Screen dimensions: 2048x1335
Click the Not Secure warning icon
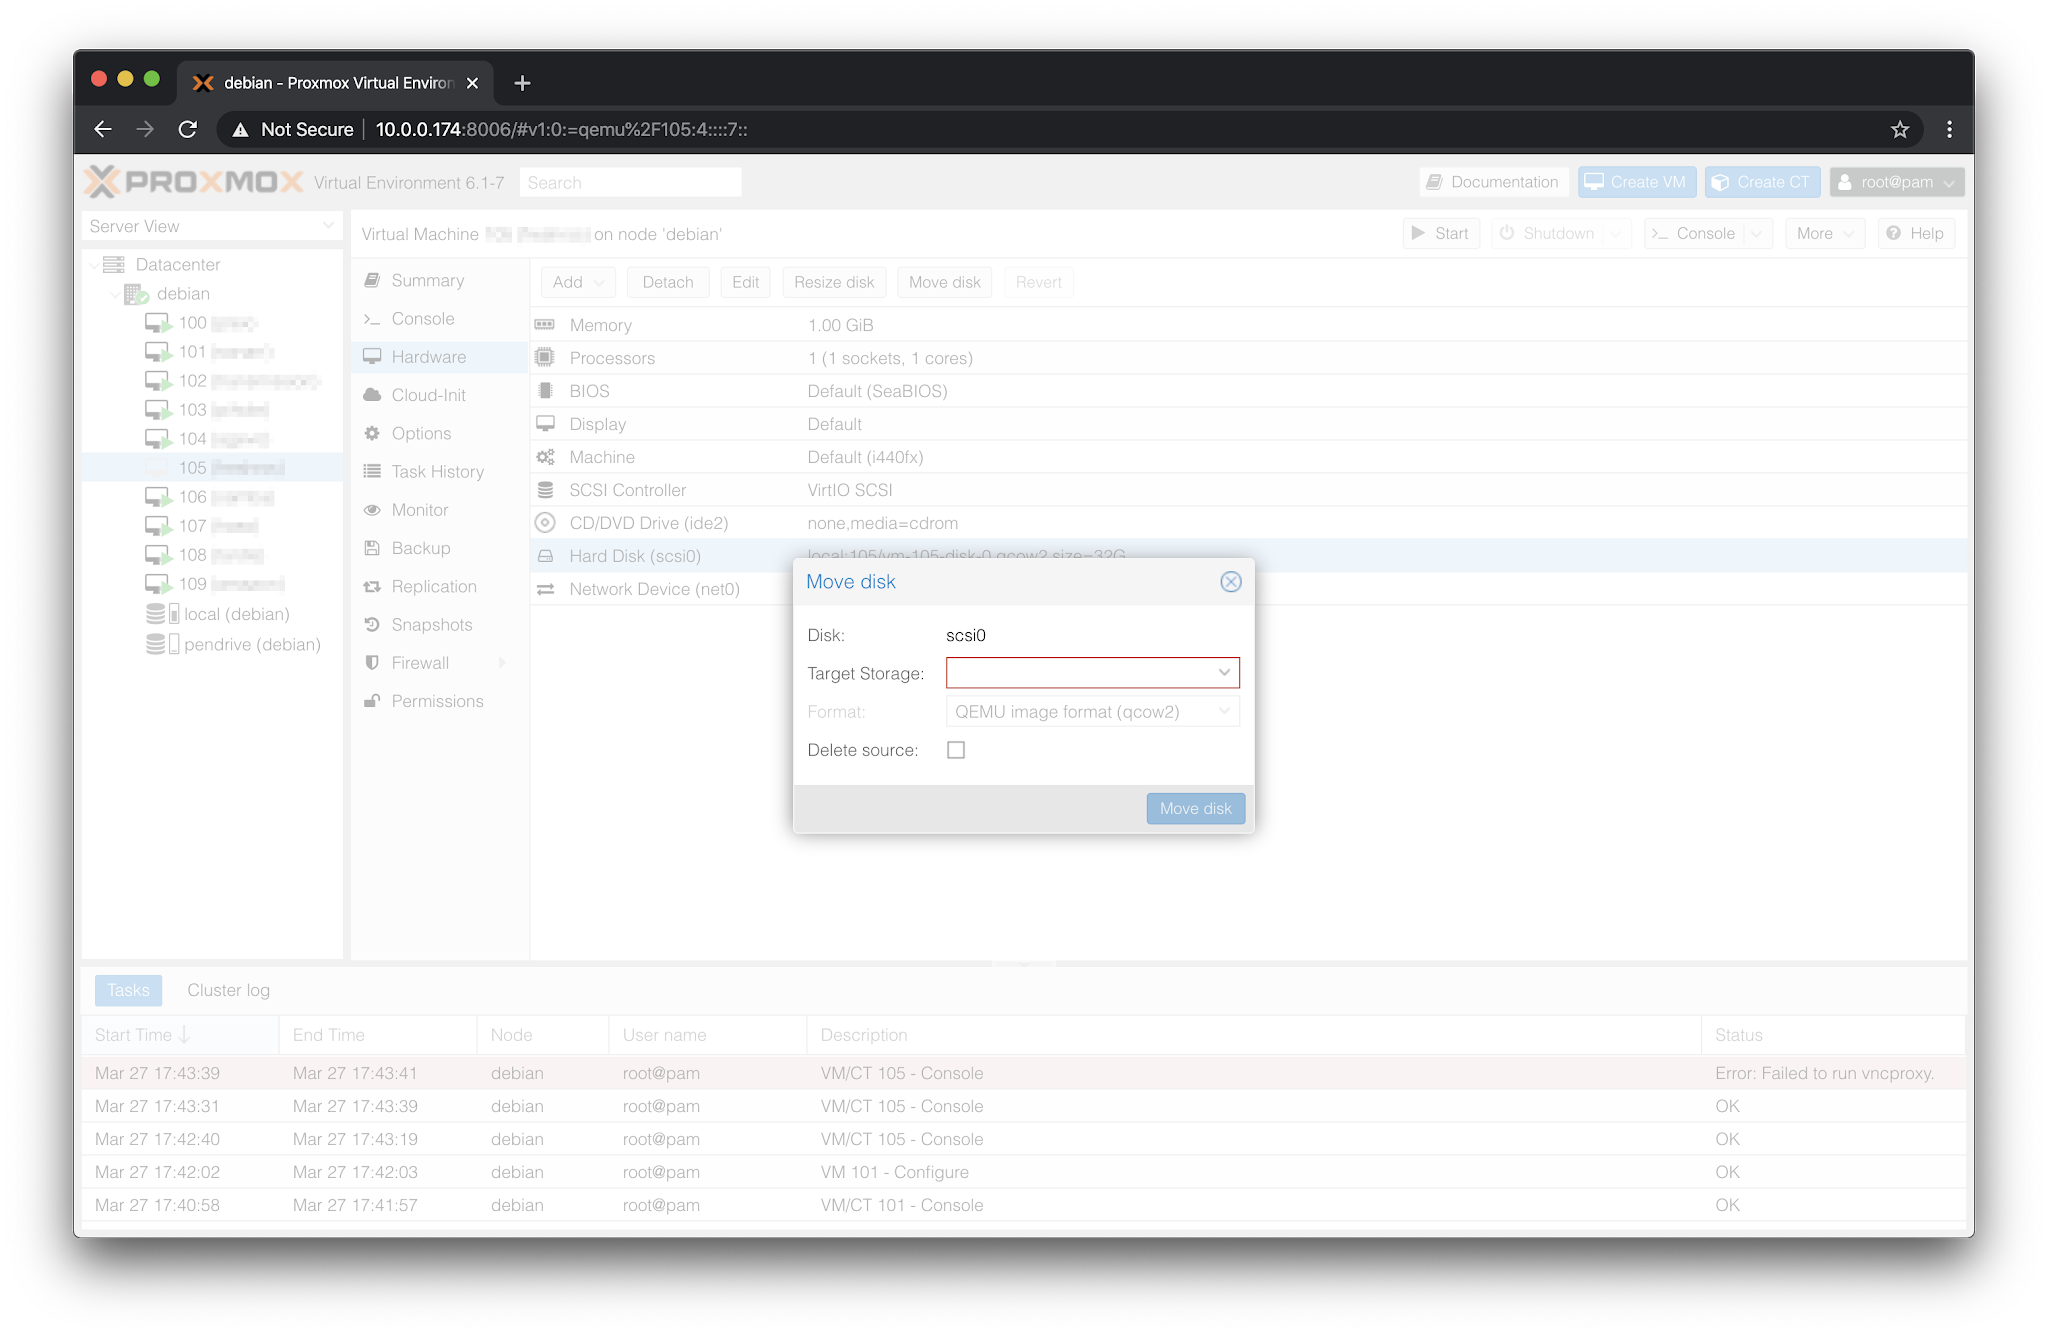240,129
